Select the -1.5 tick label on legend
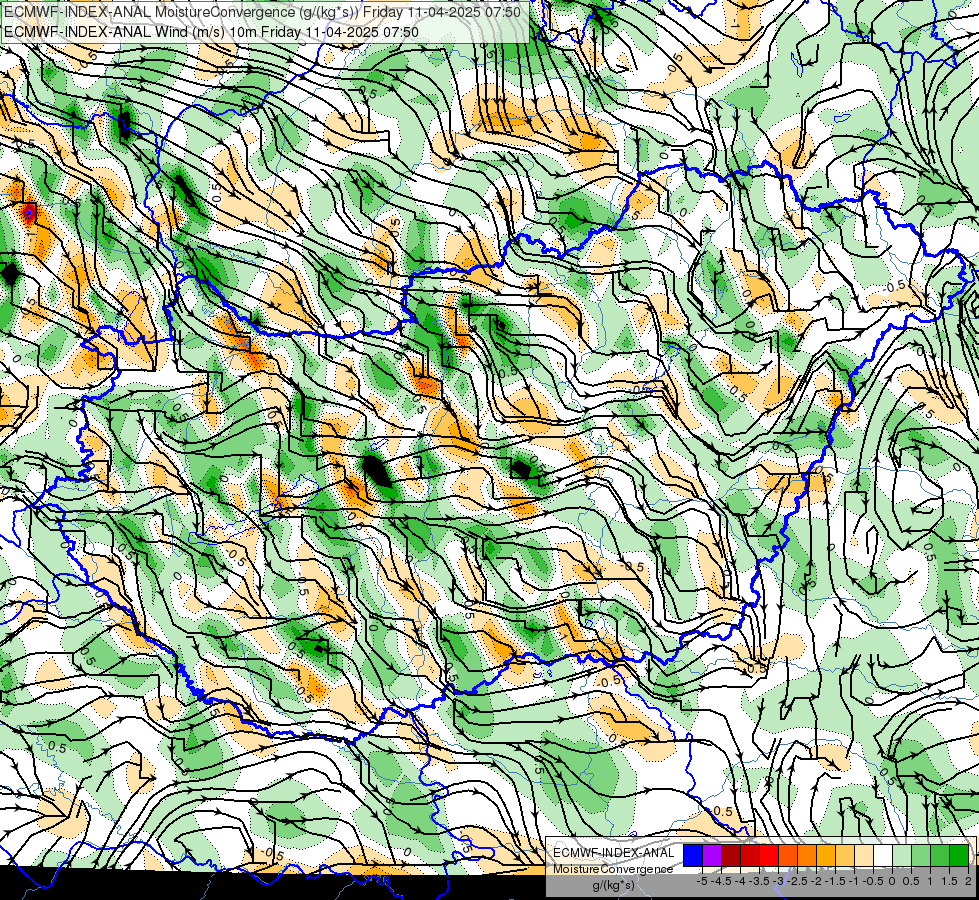The height and width of the screenshot is (900, 979). tap(835, 881)
